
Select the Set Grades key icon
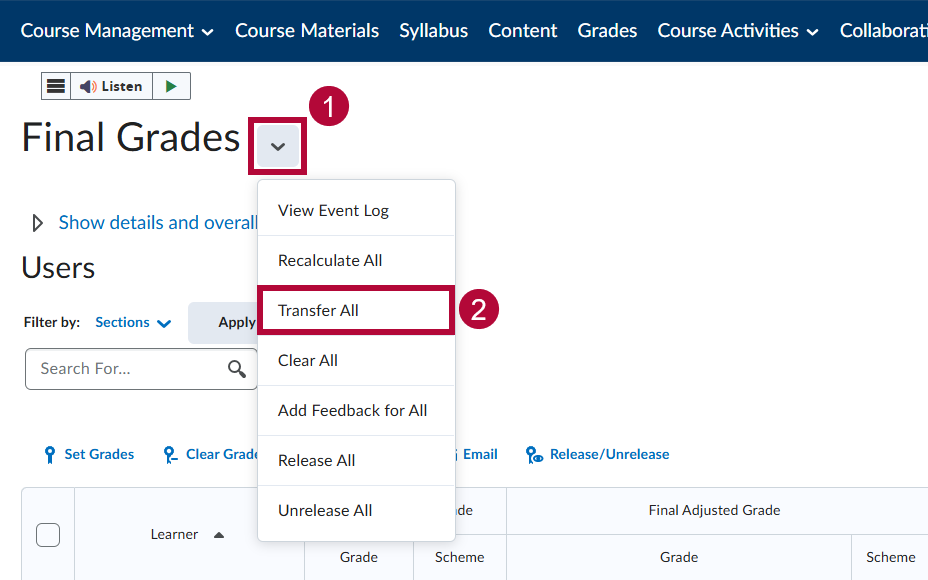point(49,454)
